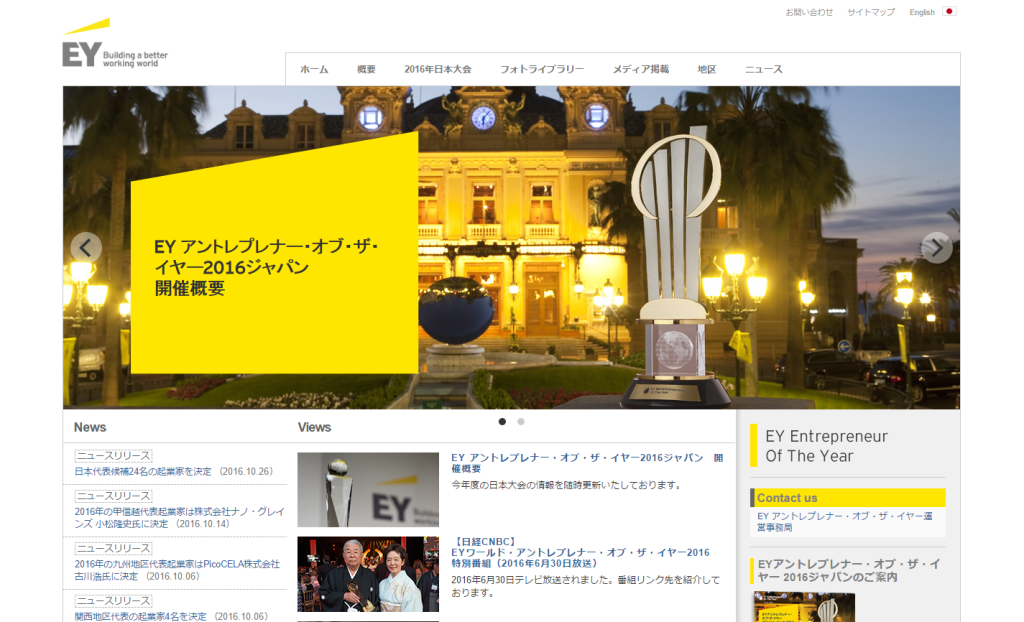Click the Views section heading
The height and width of the screenshot is (622, 1024).
pyautogui.click(x=314, y=427)
